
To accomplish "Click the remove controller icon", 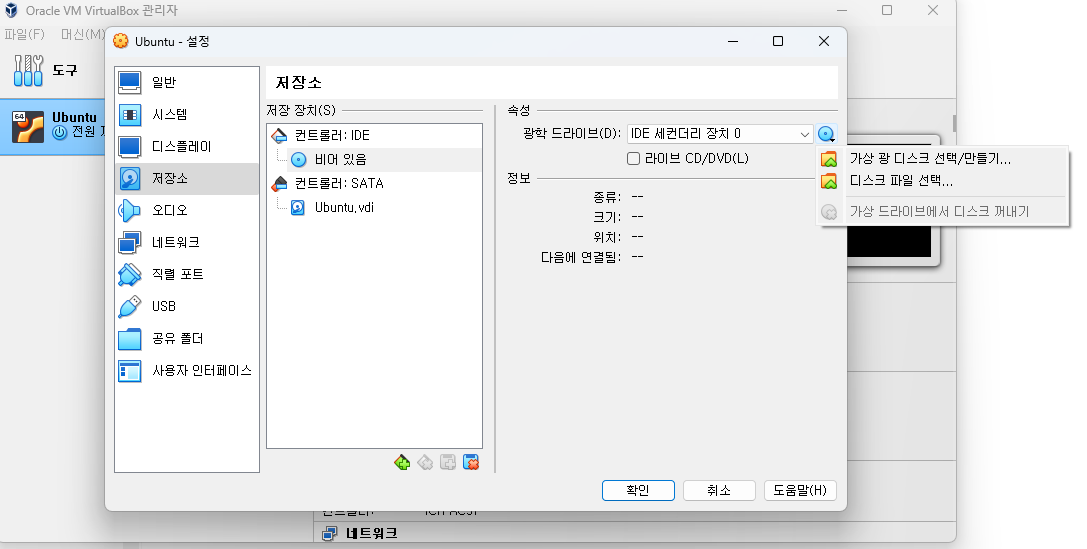I will [x=425, y=462].
